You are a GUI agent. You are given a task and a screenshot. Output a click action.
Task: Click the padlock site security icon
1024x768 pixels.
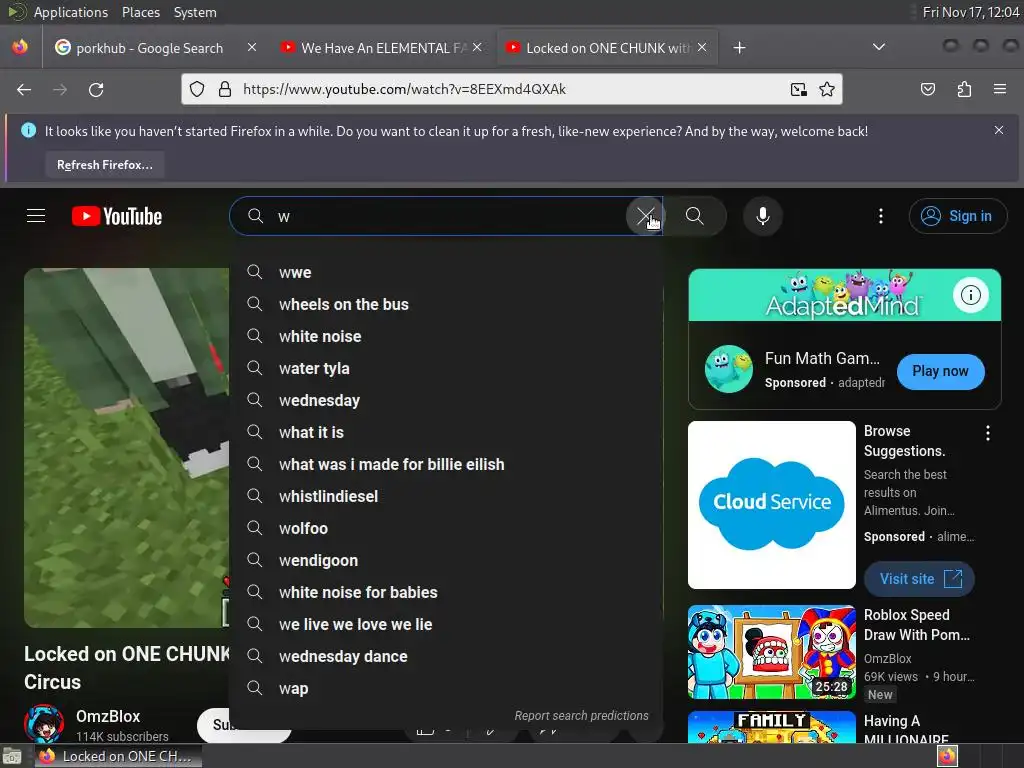point(225,89)
